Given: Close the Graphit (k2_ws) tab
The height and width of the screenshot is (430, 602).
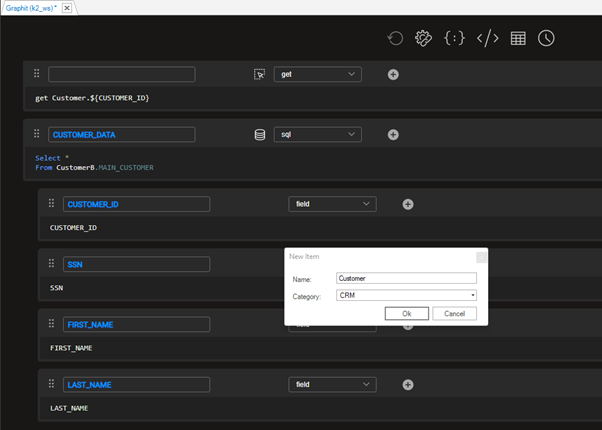Looking at the screenshot, I should tap(67, 8).
